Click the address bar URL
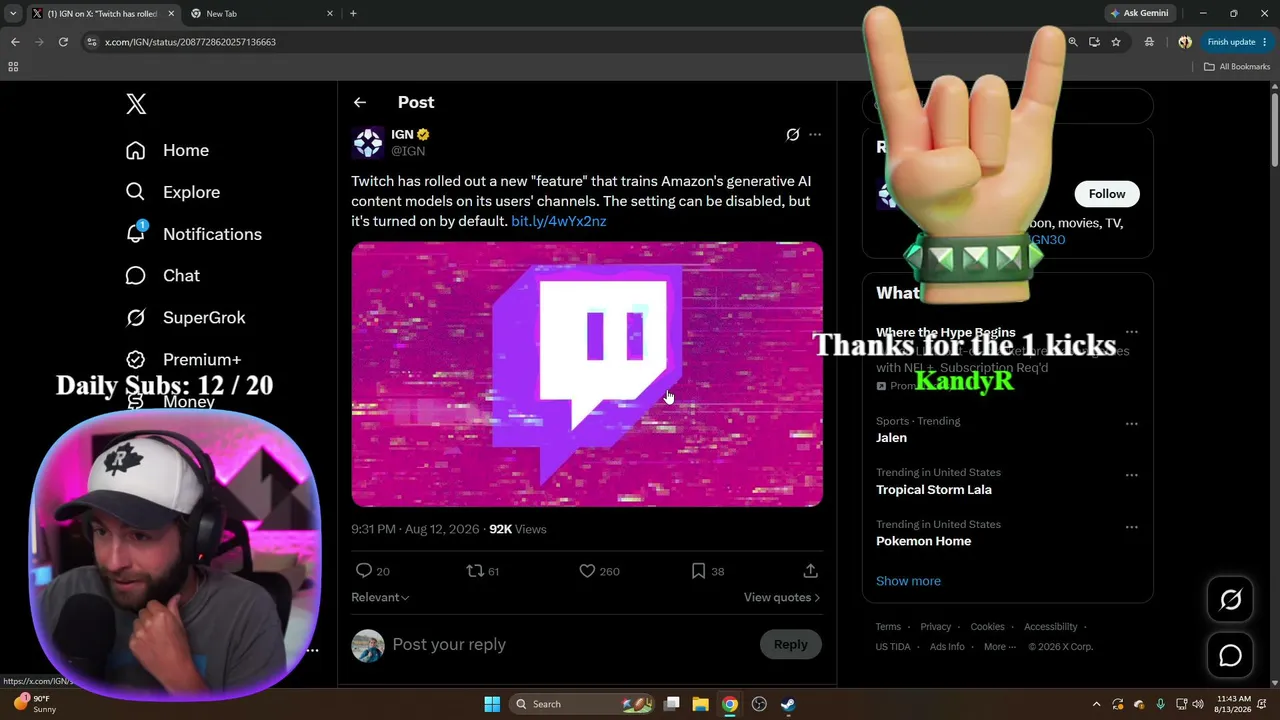 click(190, 42)
